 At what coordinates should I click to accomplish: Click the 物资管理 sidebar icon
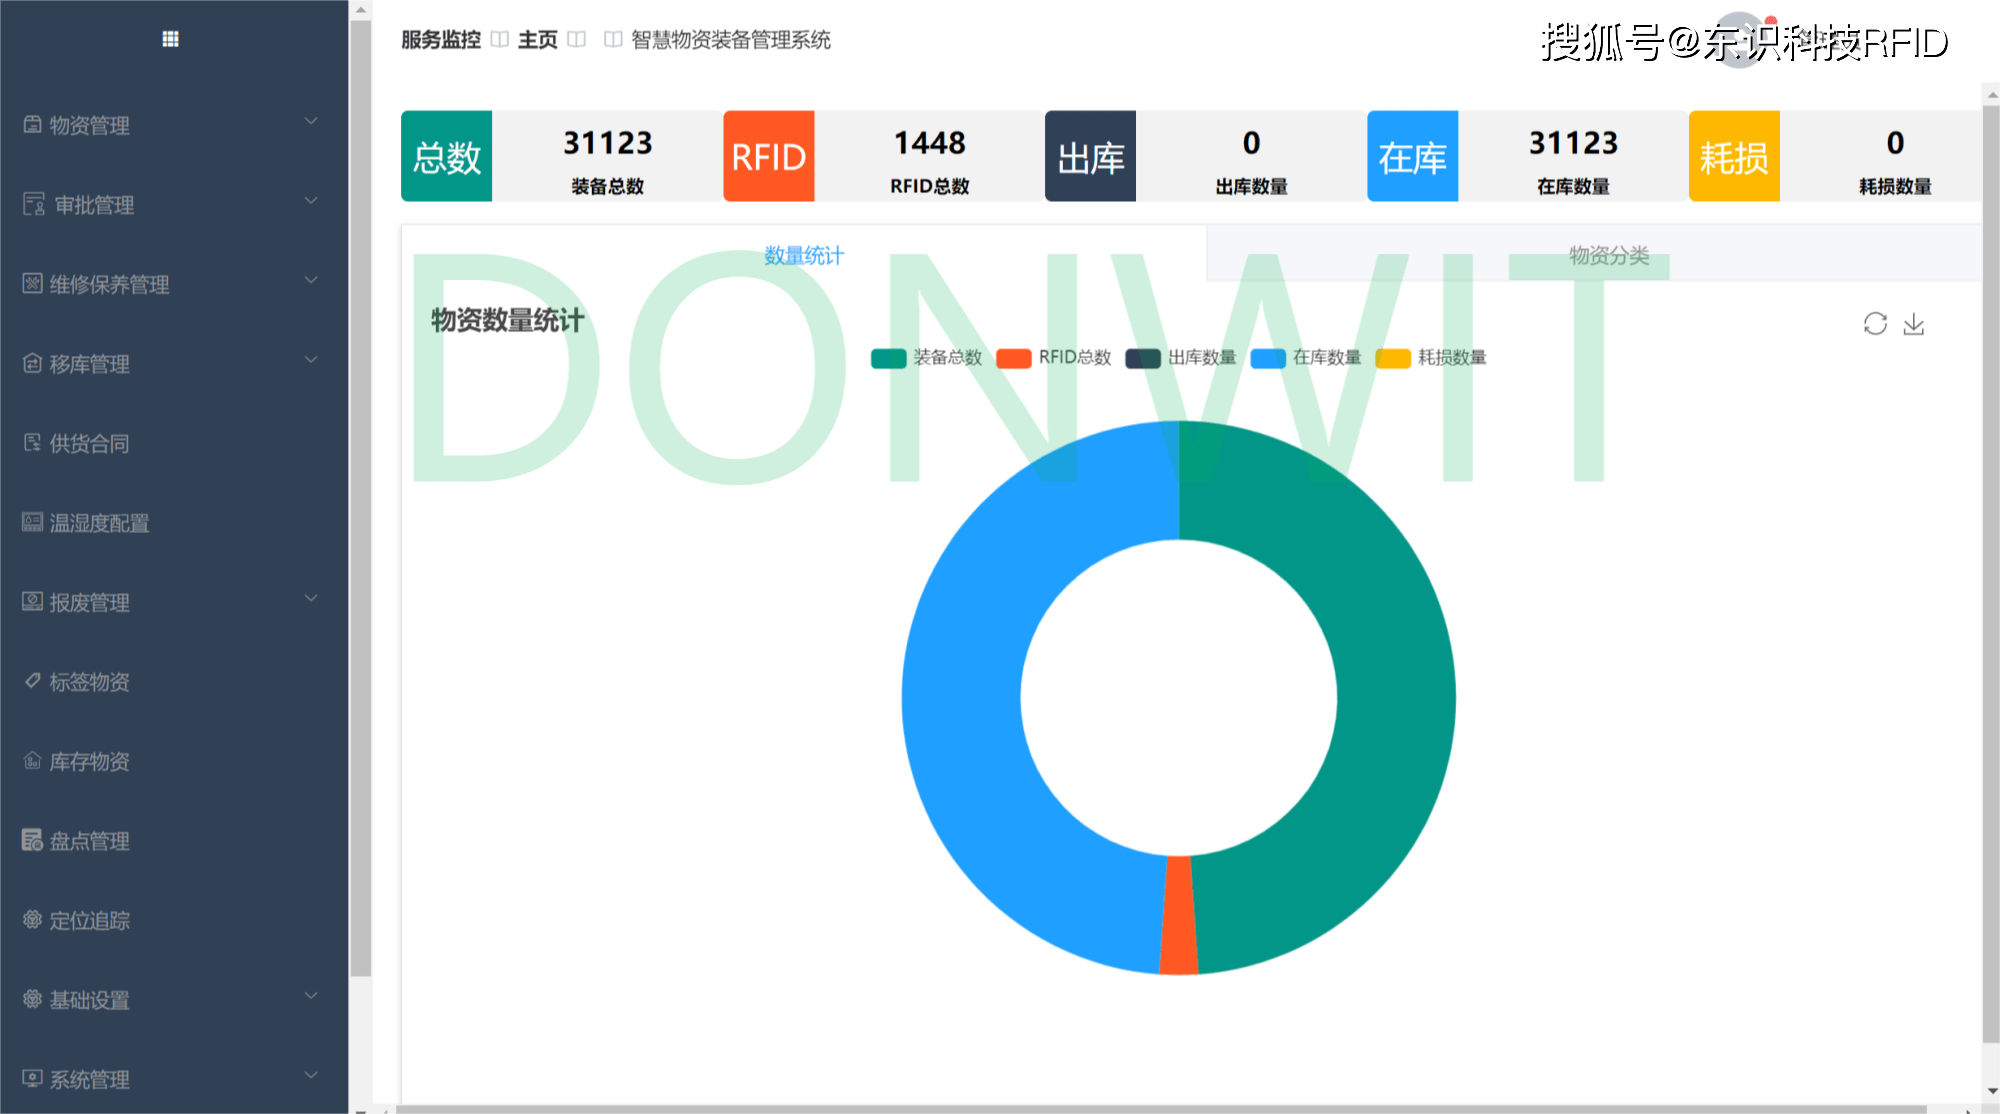pyautogui.click(x=33, y=125)
